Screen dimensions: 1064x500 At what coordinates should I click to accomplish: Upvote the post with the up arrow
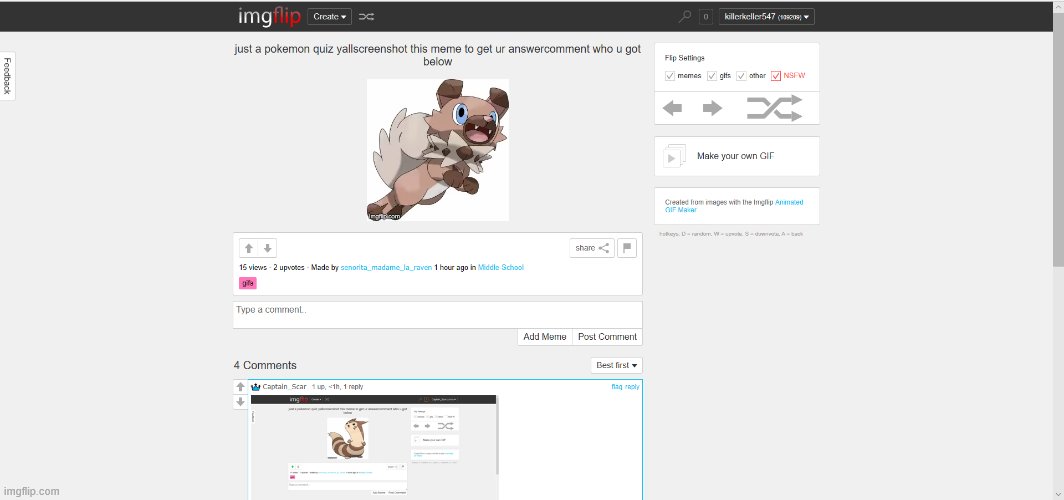point(249,248)
